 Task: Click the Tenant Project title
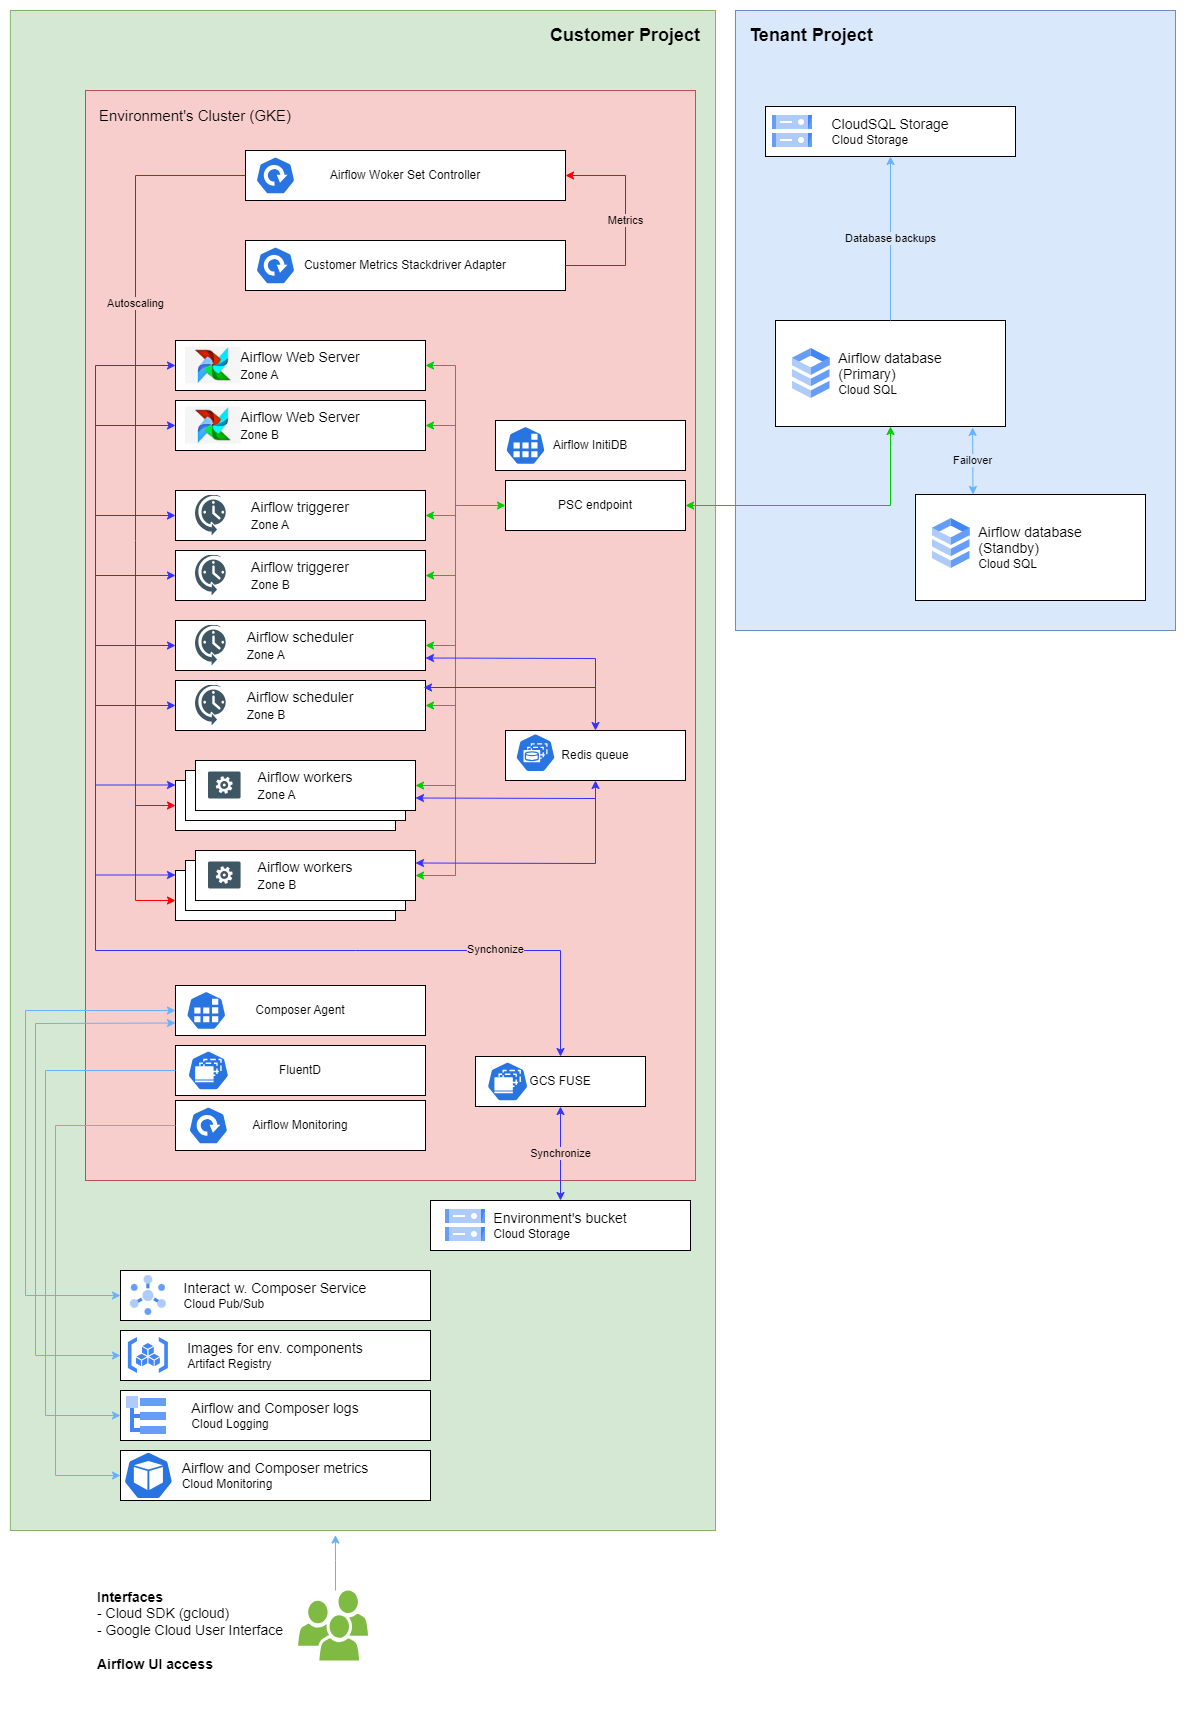(x=811, y=35)
